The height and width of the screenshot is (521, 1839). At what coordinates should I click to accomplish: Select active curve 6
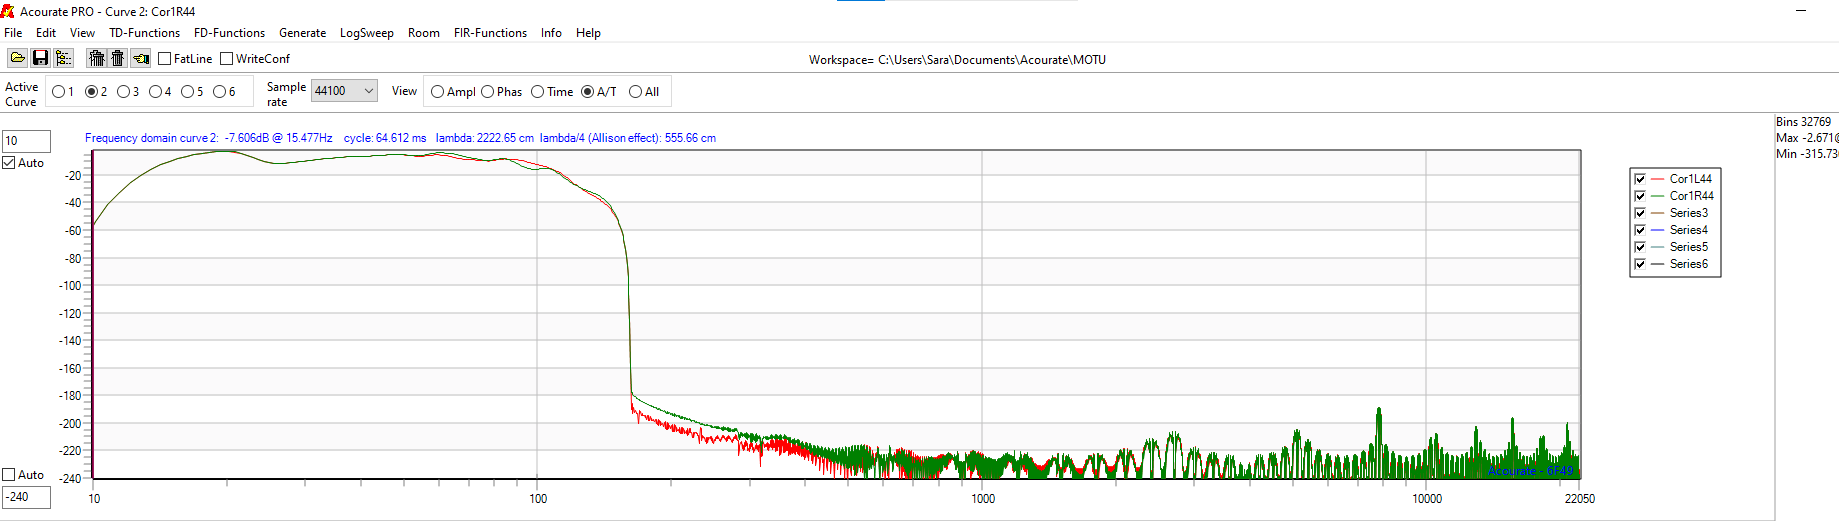pyautogui.click(x=219, y=92)
